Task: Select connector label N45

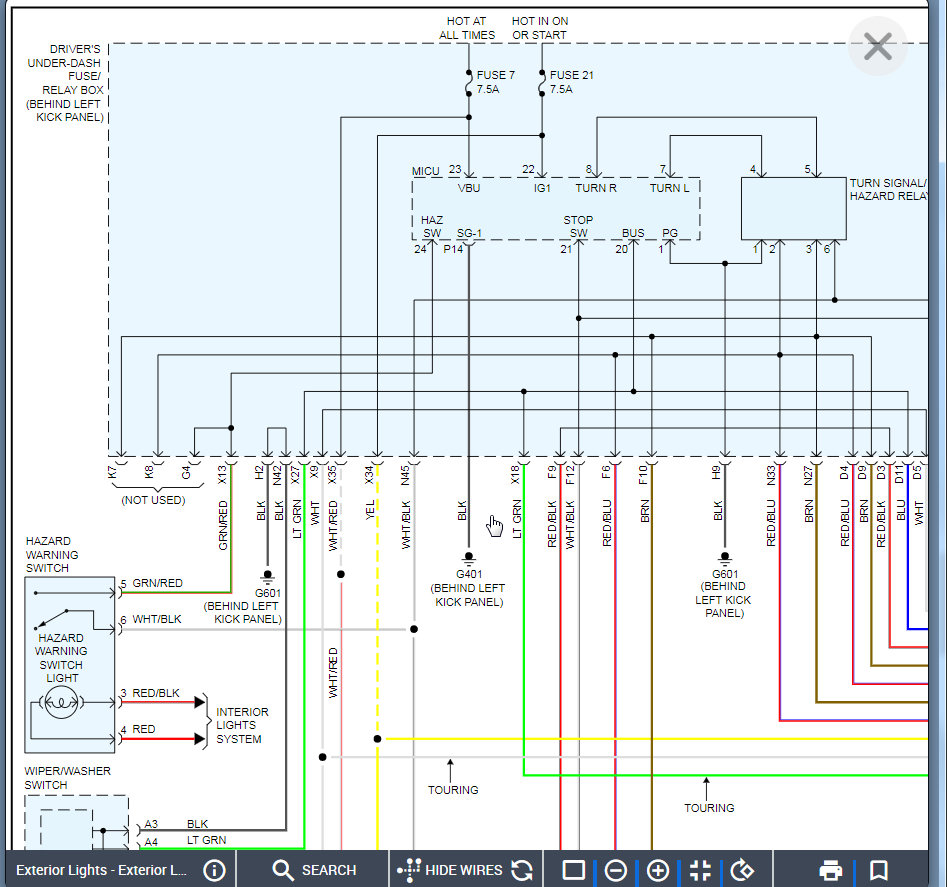Action: pos(405,475)
